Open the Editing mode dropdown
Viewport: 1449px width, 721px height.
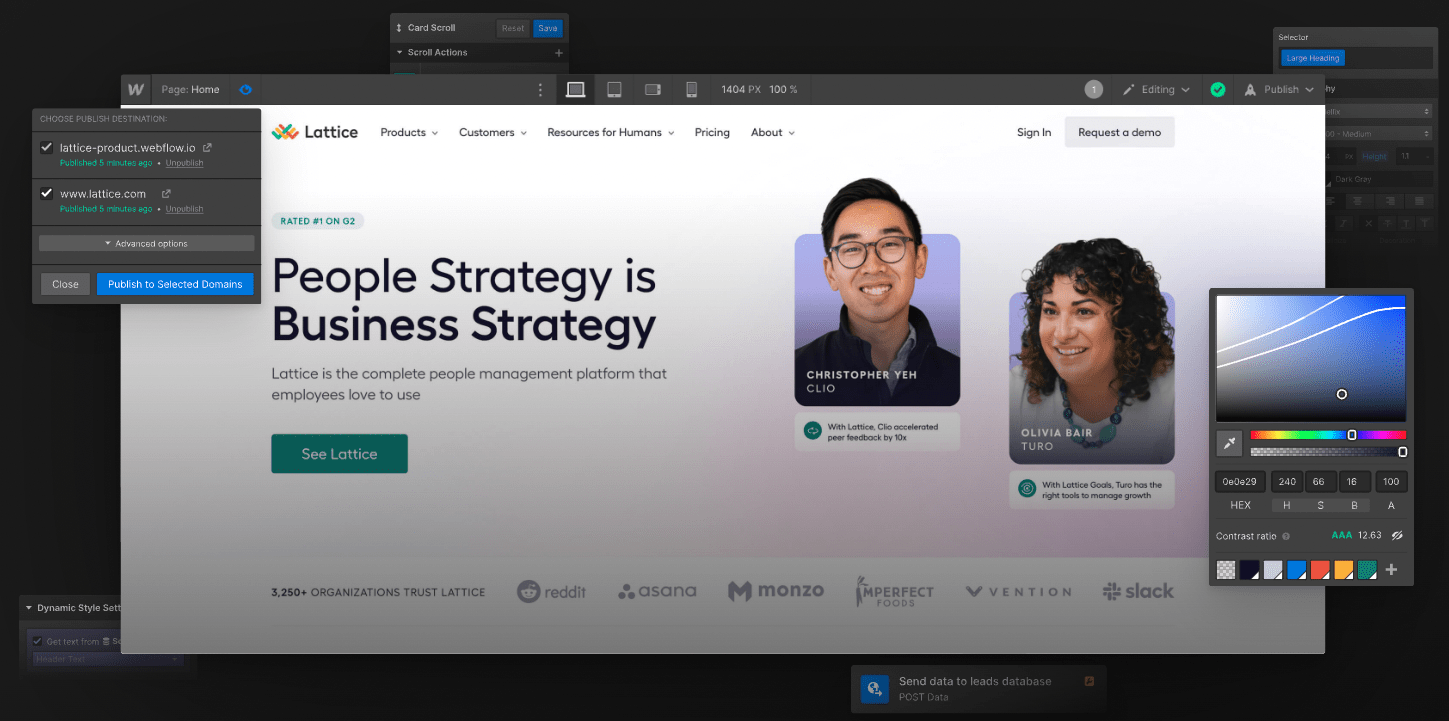(x=1156, y=89)
